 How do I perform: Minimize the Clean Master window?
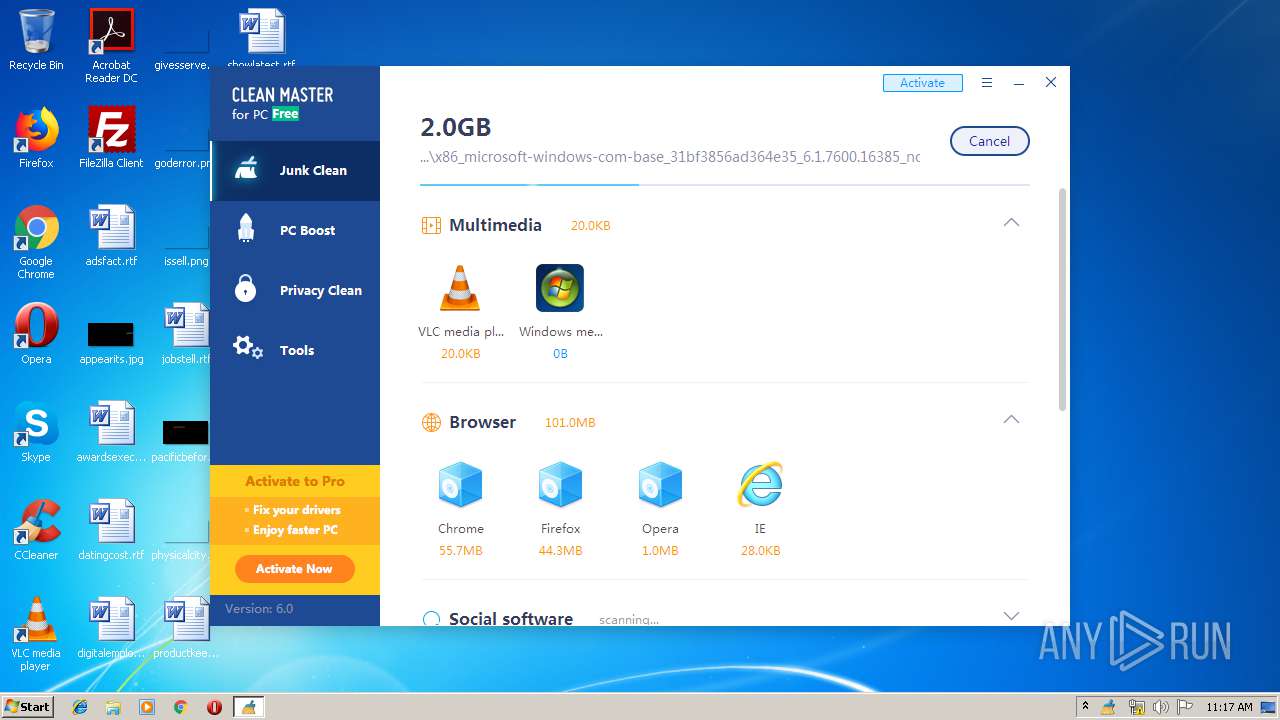[x=1018, y=83]
